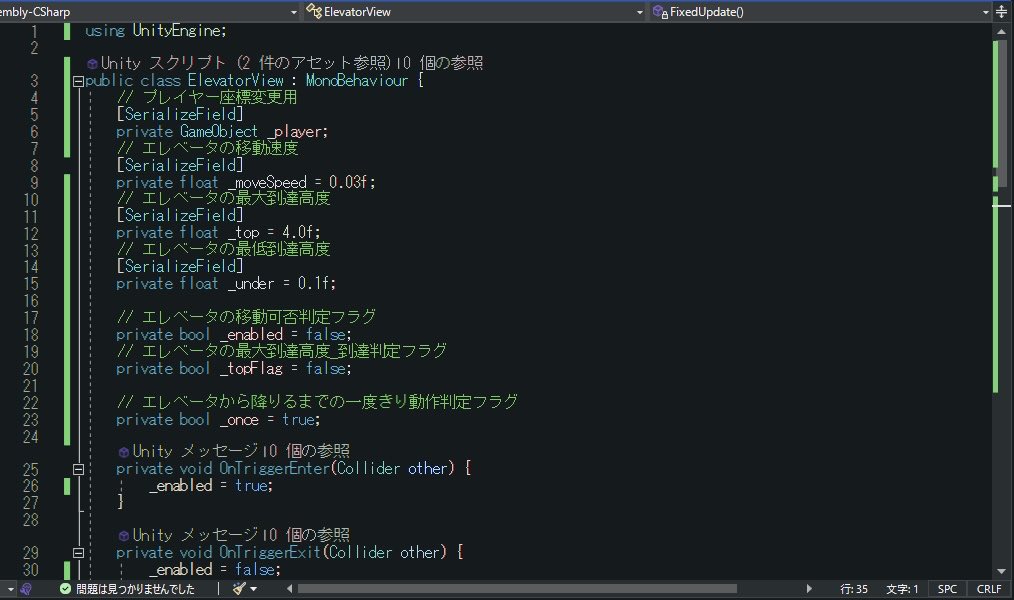Open 'Unity スクリプト (2 件のアセット参照)' CodeLens link

(x=246, y=63)
